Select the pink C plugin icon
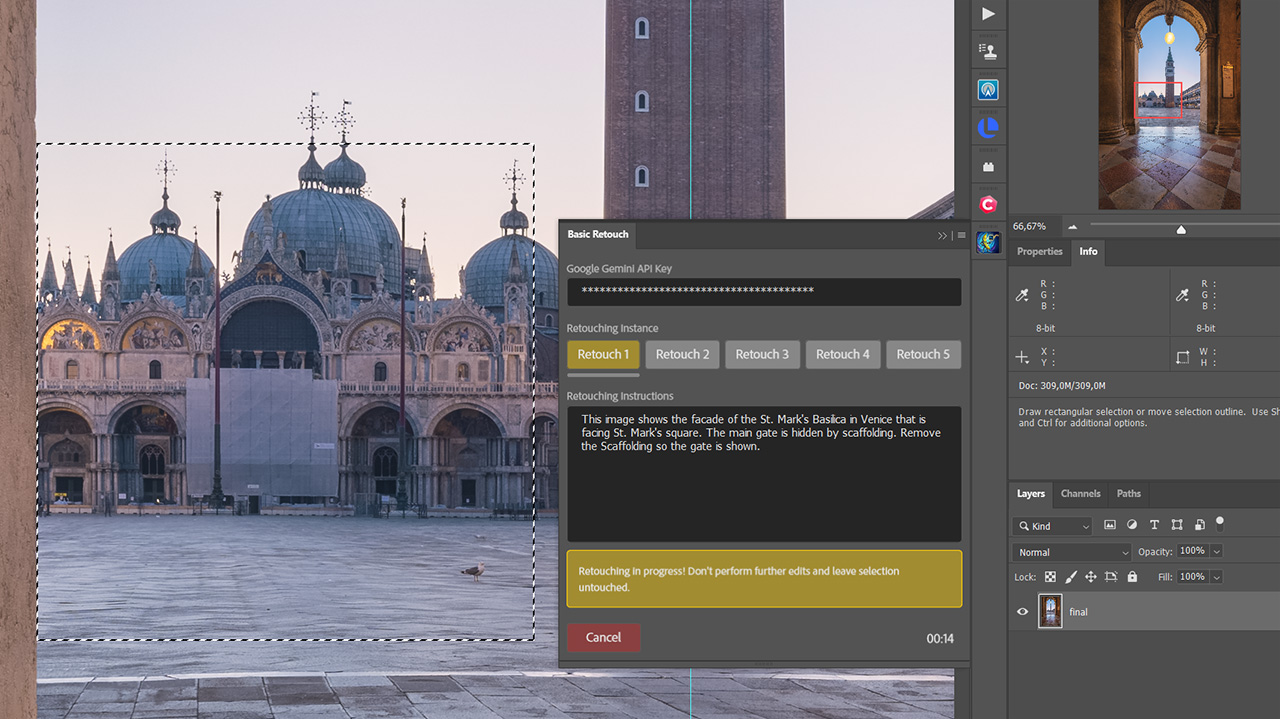The image size is (1280, 719). [x=988, y=203]
